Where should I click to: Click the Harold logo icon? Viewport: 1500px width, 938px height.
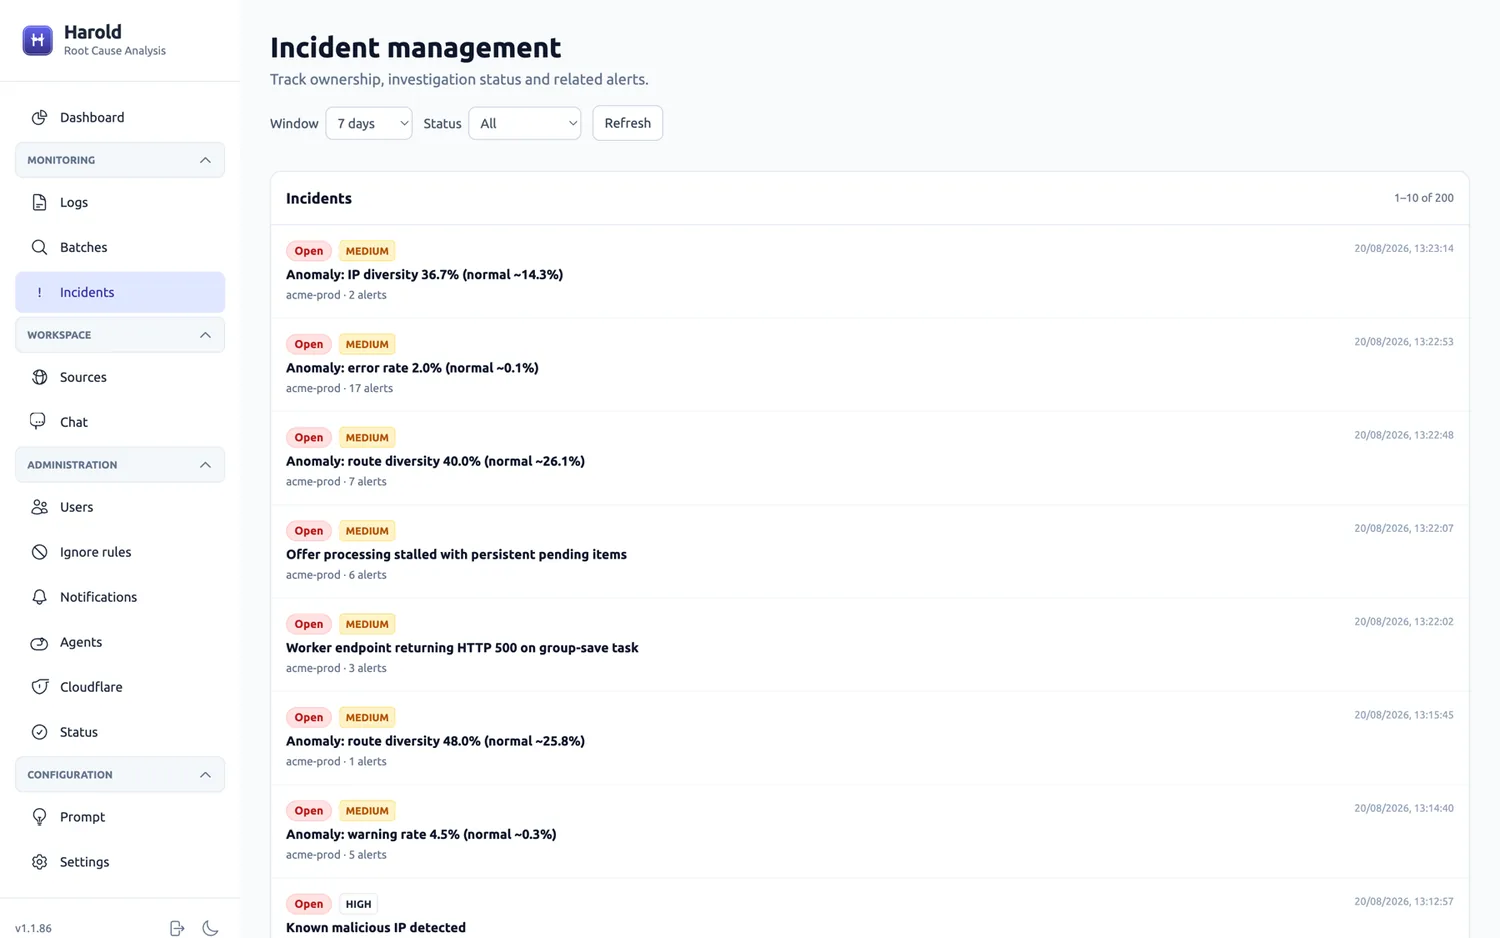(x=37, y=40)
